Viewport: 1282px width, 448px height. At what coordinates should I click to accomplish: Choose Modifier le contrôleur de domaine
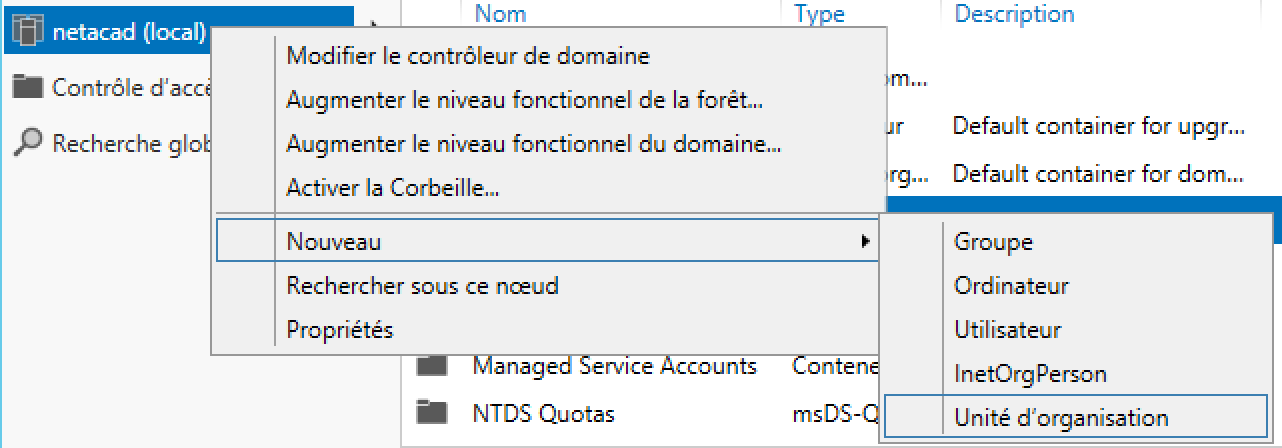point(467,56)
